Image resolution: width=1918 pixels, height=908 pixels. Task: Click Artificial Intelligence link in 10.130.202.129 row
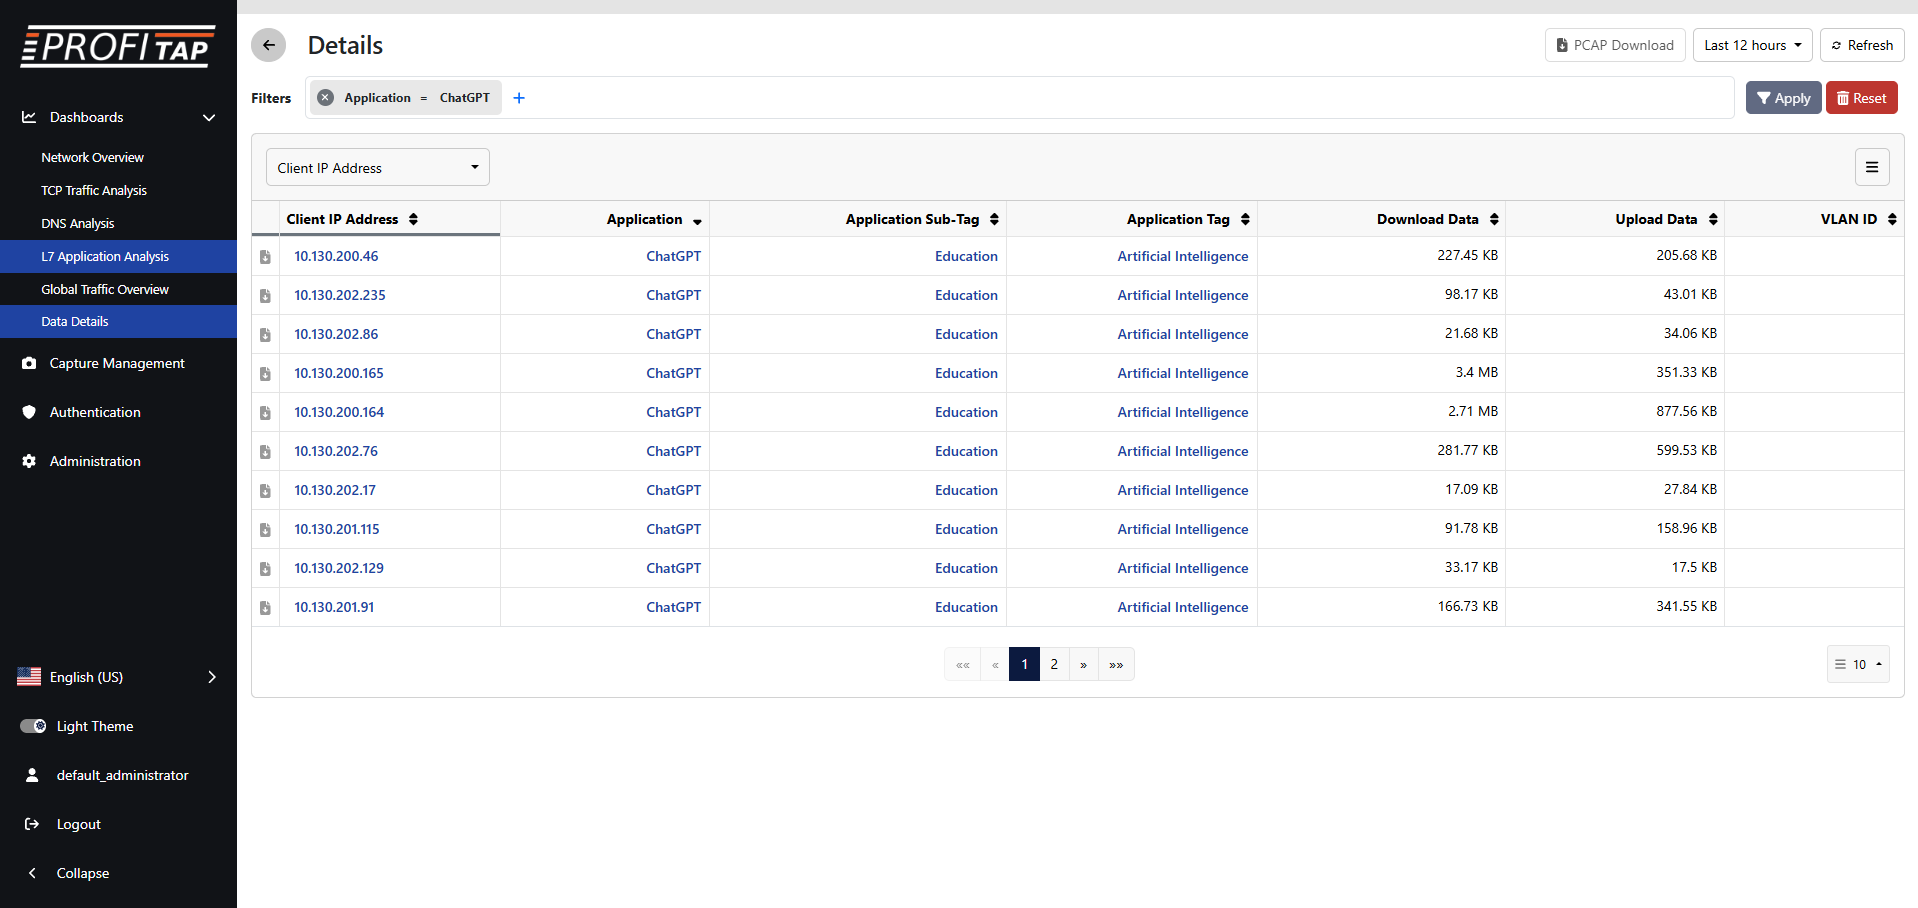point(1183,569)
